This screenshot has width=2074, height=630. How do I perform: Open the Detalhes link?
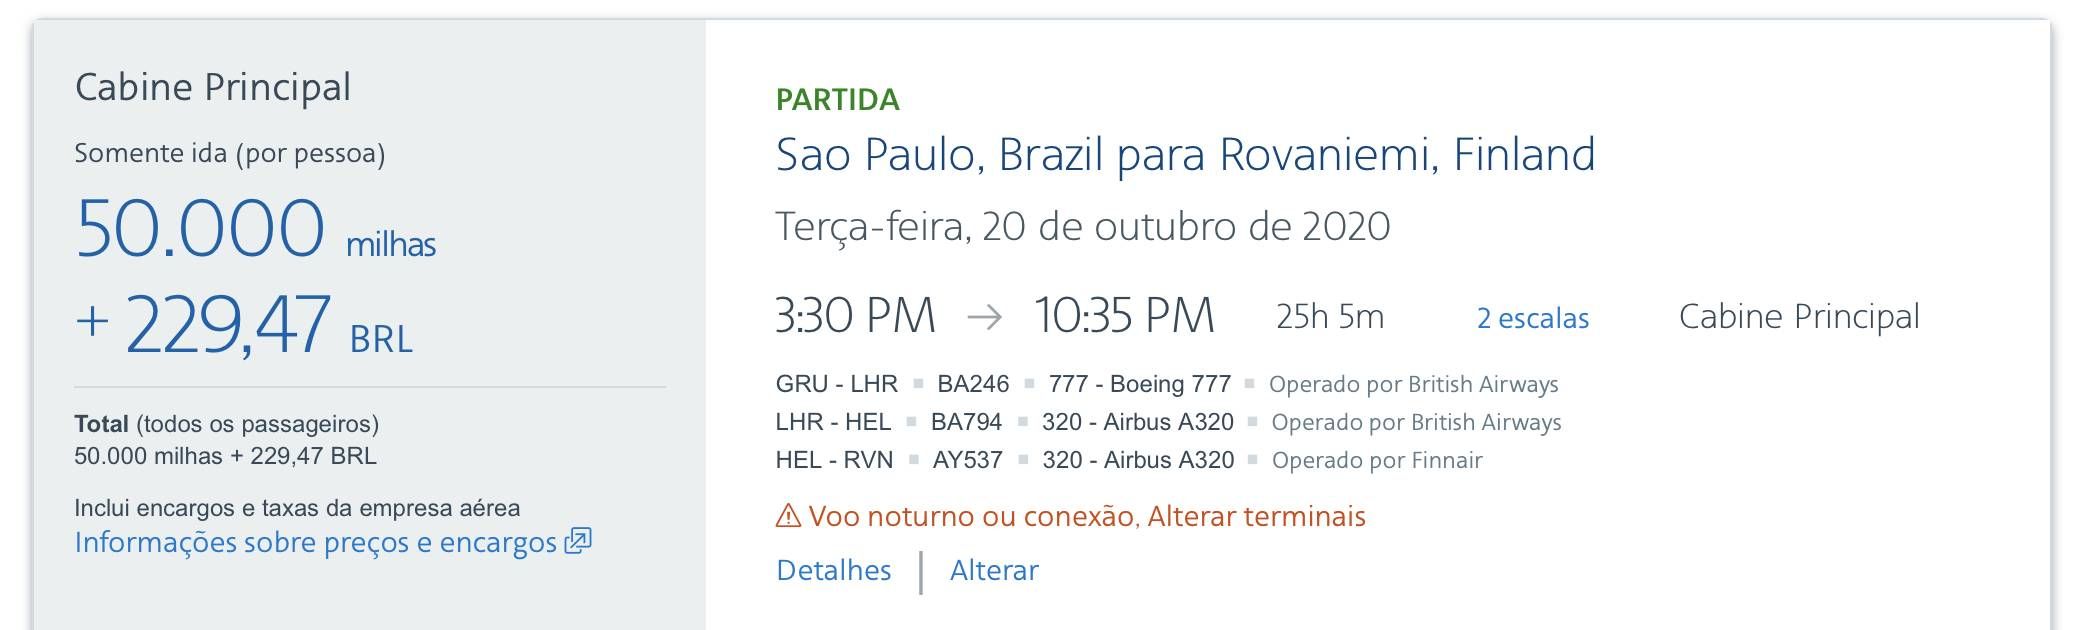pyautogui.click(x=834, y=570)
